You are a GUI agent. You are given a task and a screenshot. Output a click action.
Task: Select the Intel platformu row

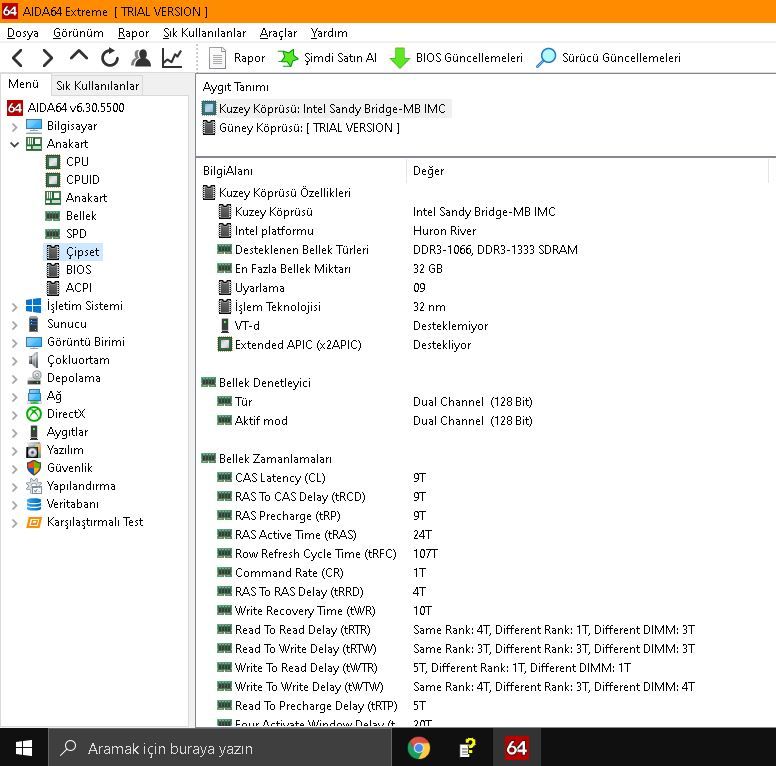[485, 231]
